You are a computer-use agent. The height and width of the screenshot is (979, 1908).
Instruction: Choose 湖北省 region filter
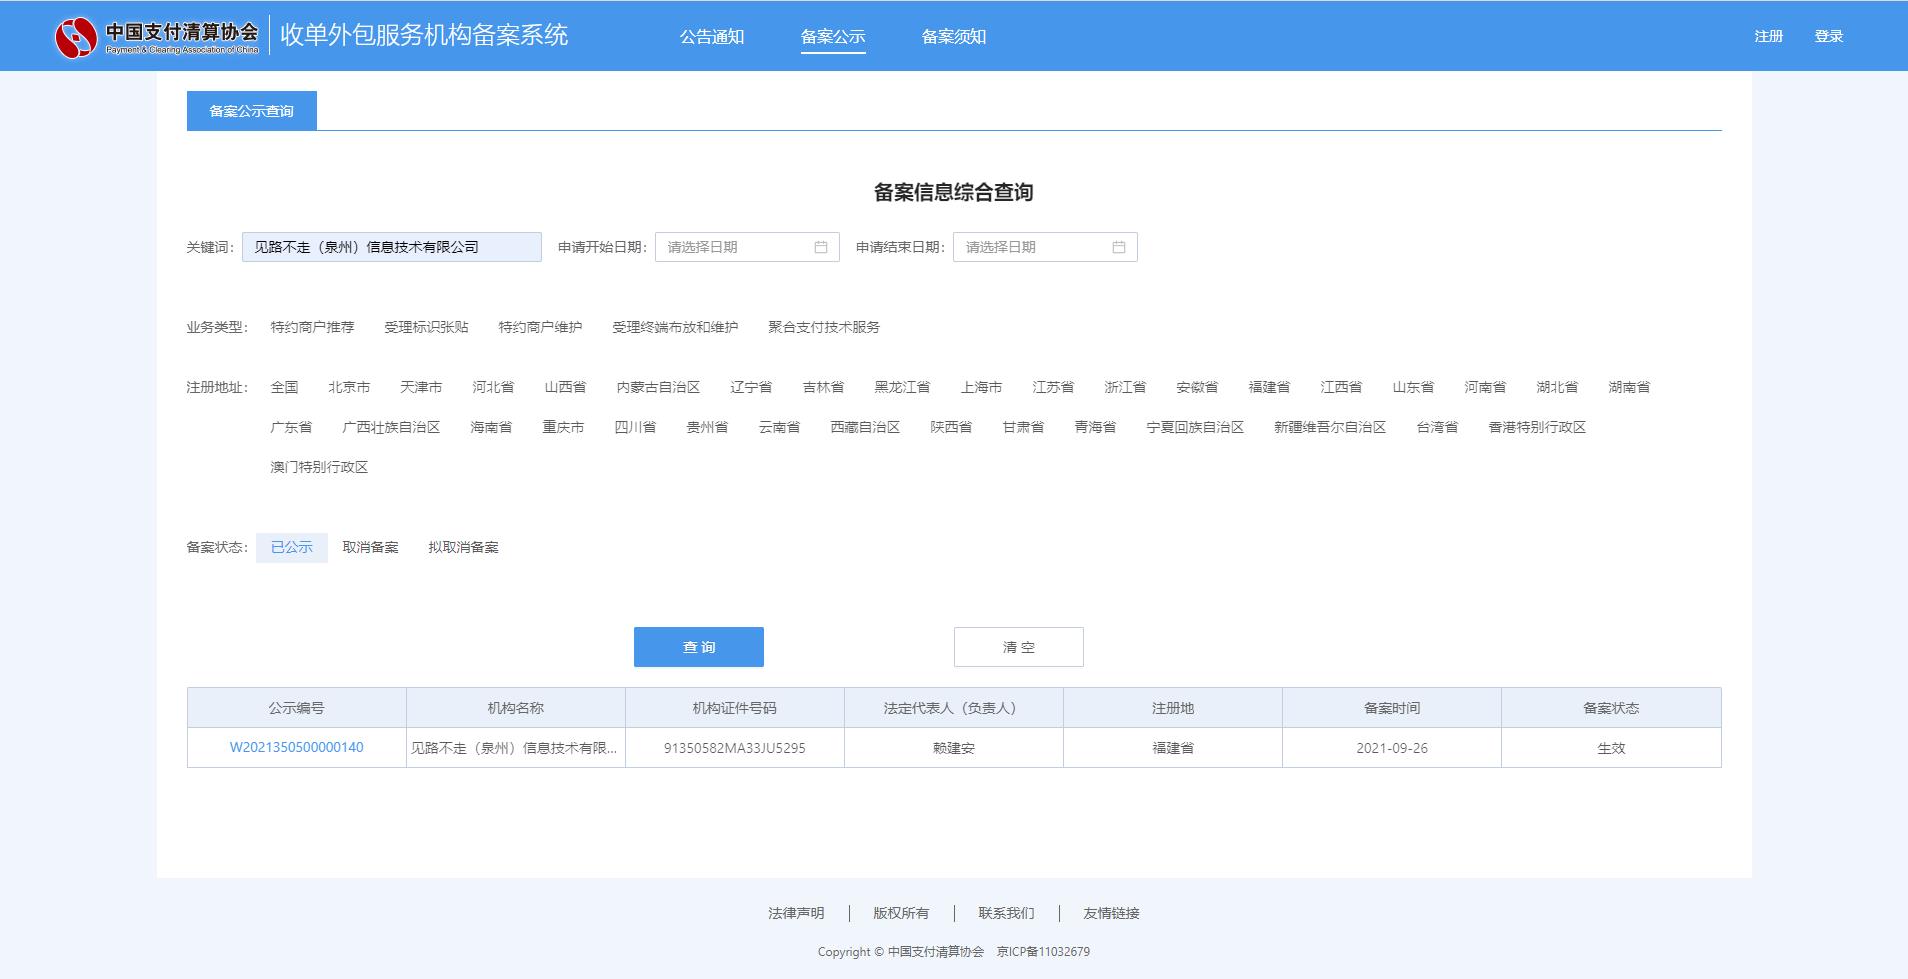coord(1557,387)
